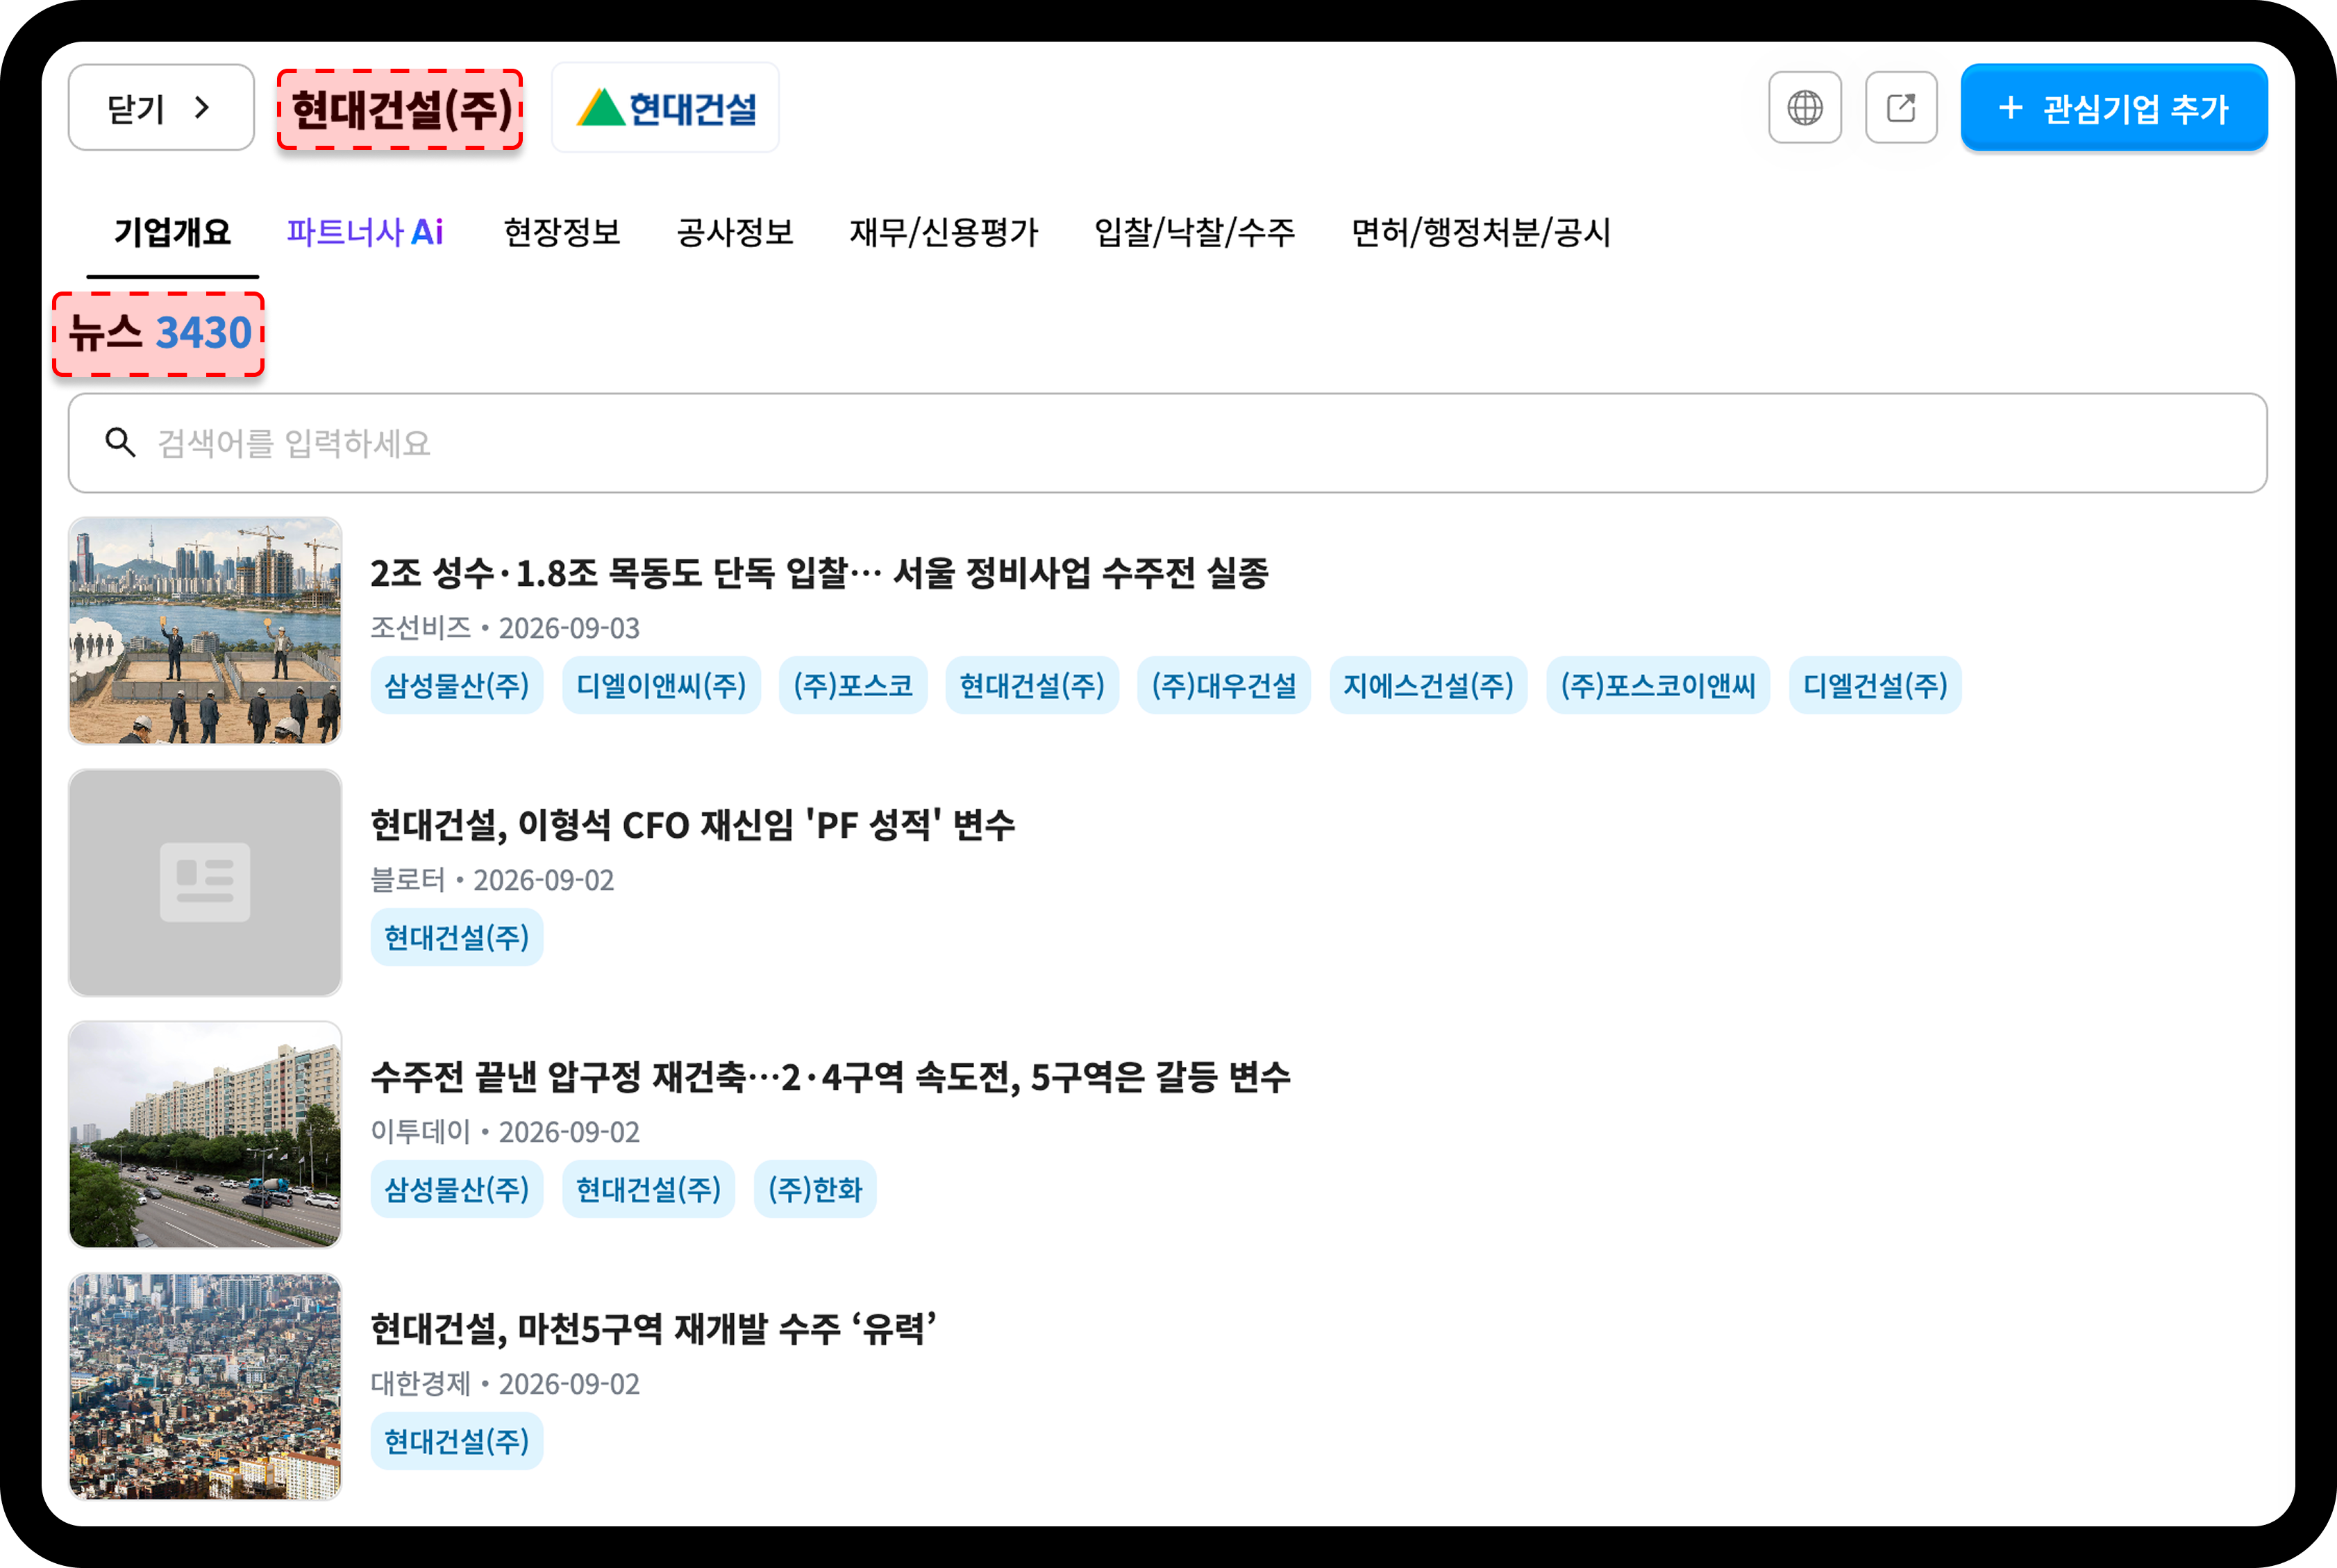Click the 뉴스 3430 heading

(x=159, y=334)
